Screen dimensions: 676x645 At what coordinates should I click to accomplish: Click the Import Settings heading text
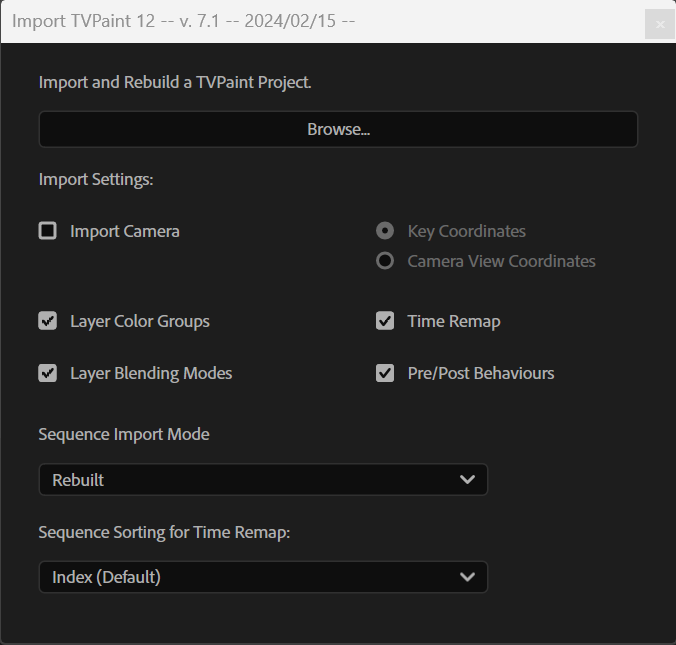[x=96, y=180]
